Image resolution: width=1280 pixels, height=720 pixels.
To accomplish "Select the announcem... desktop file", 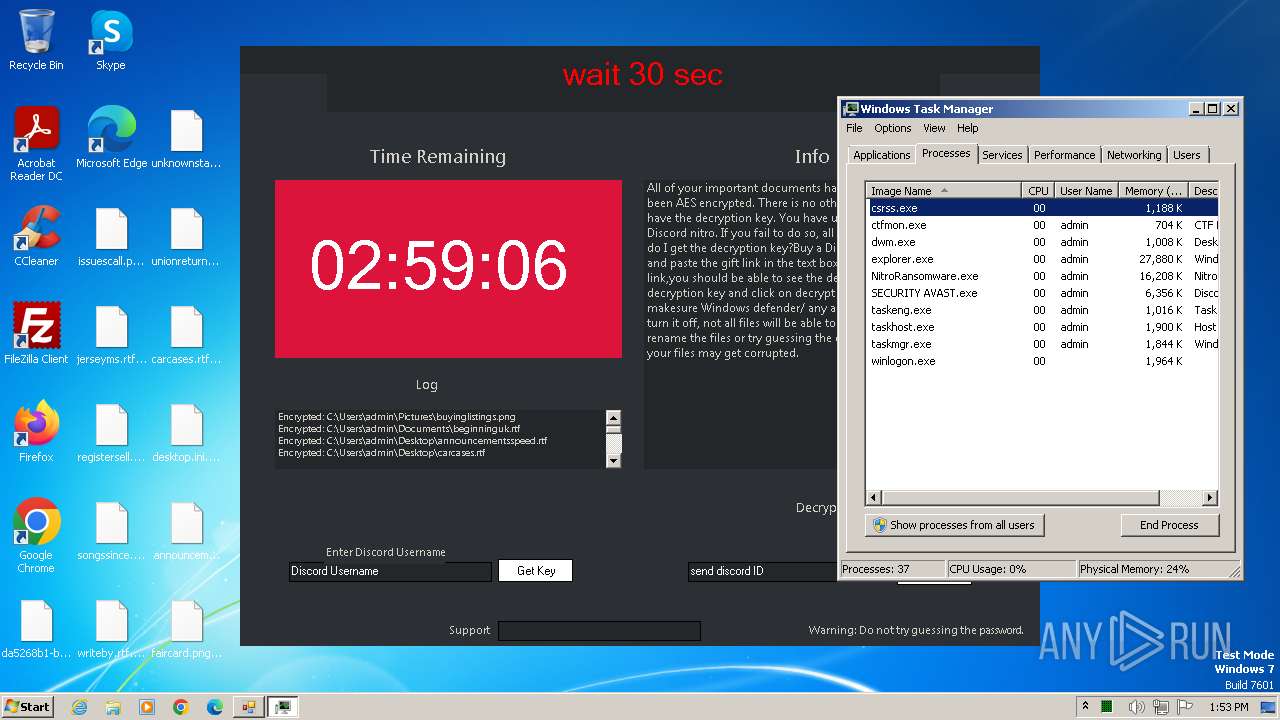I will [x=186, y=530].
